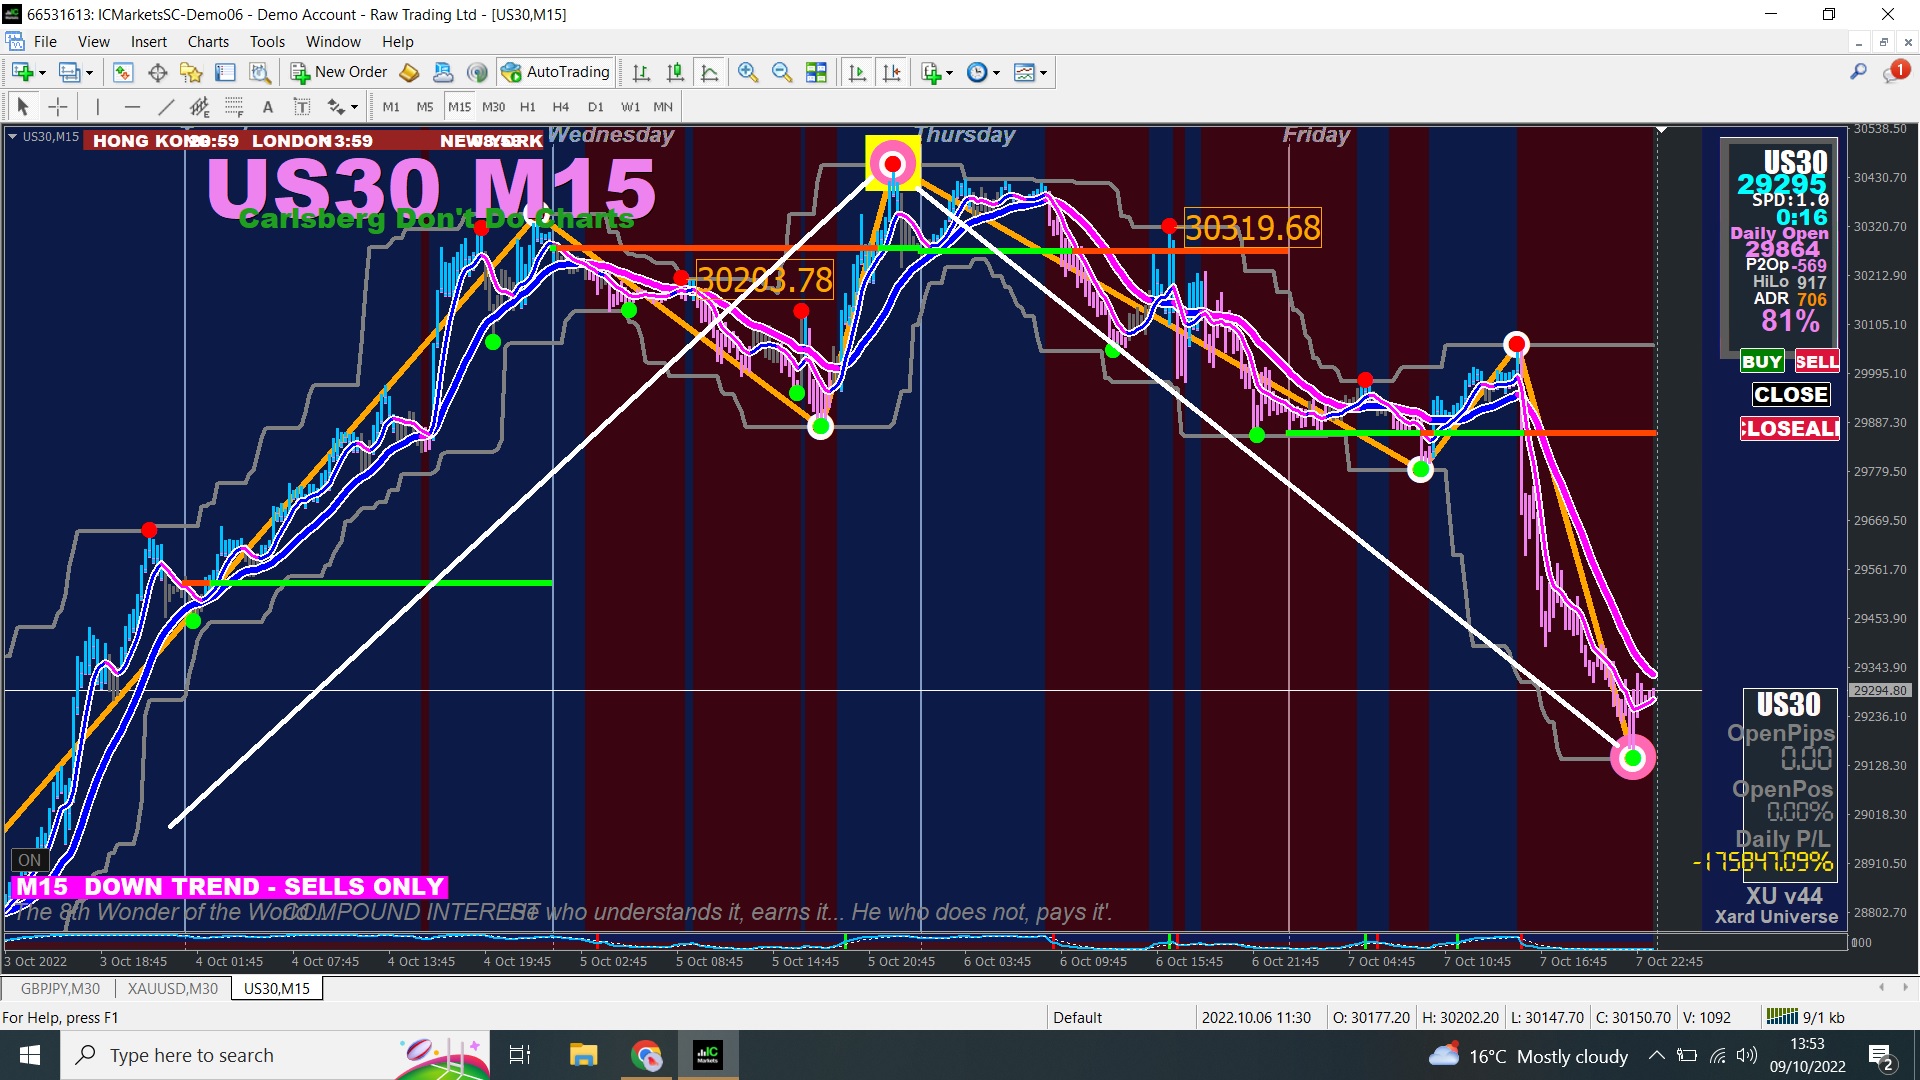
Task: Click the Zoom In magnifier icon
Action: click(x=747, y=72)
